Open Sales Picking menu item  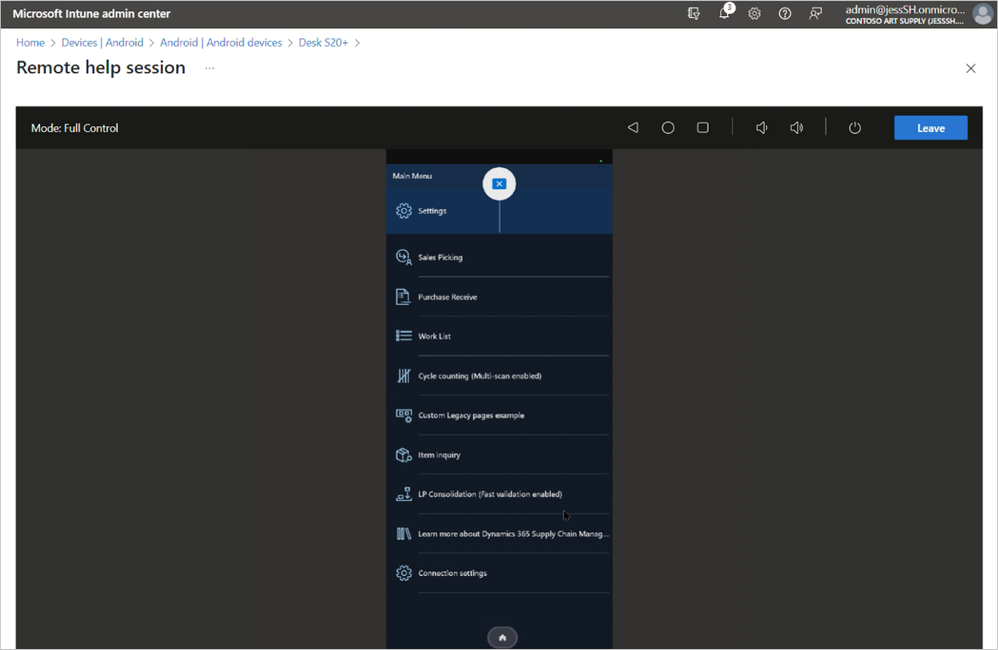pos(499,257)
